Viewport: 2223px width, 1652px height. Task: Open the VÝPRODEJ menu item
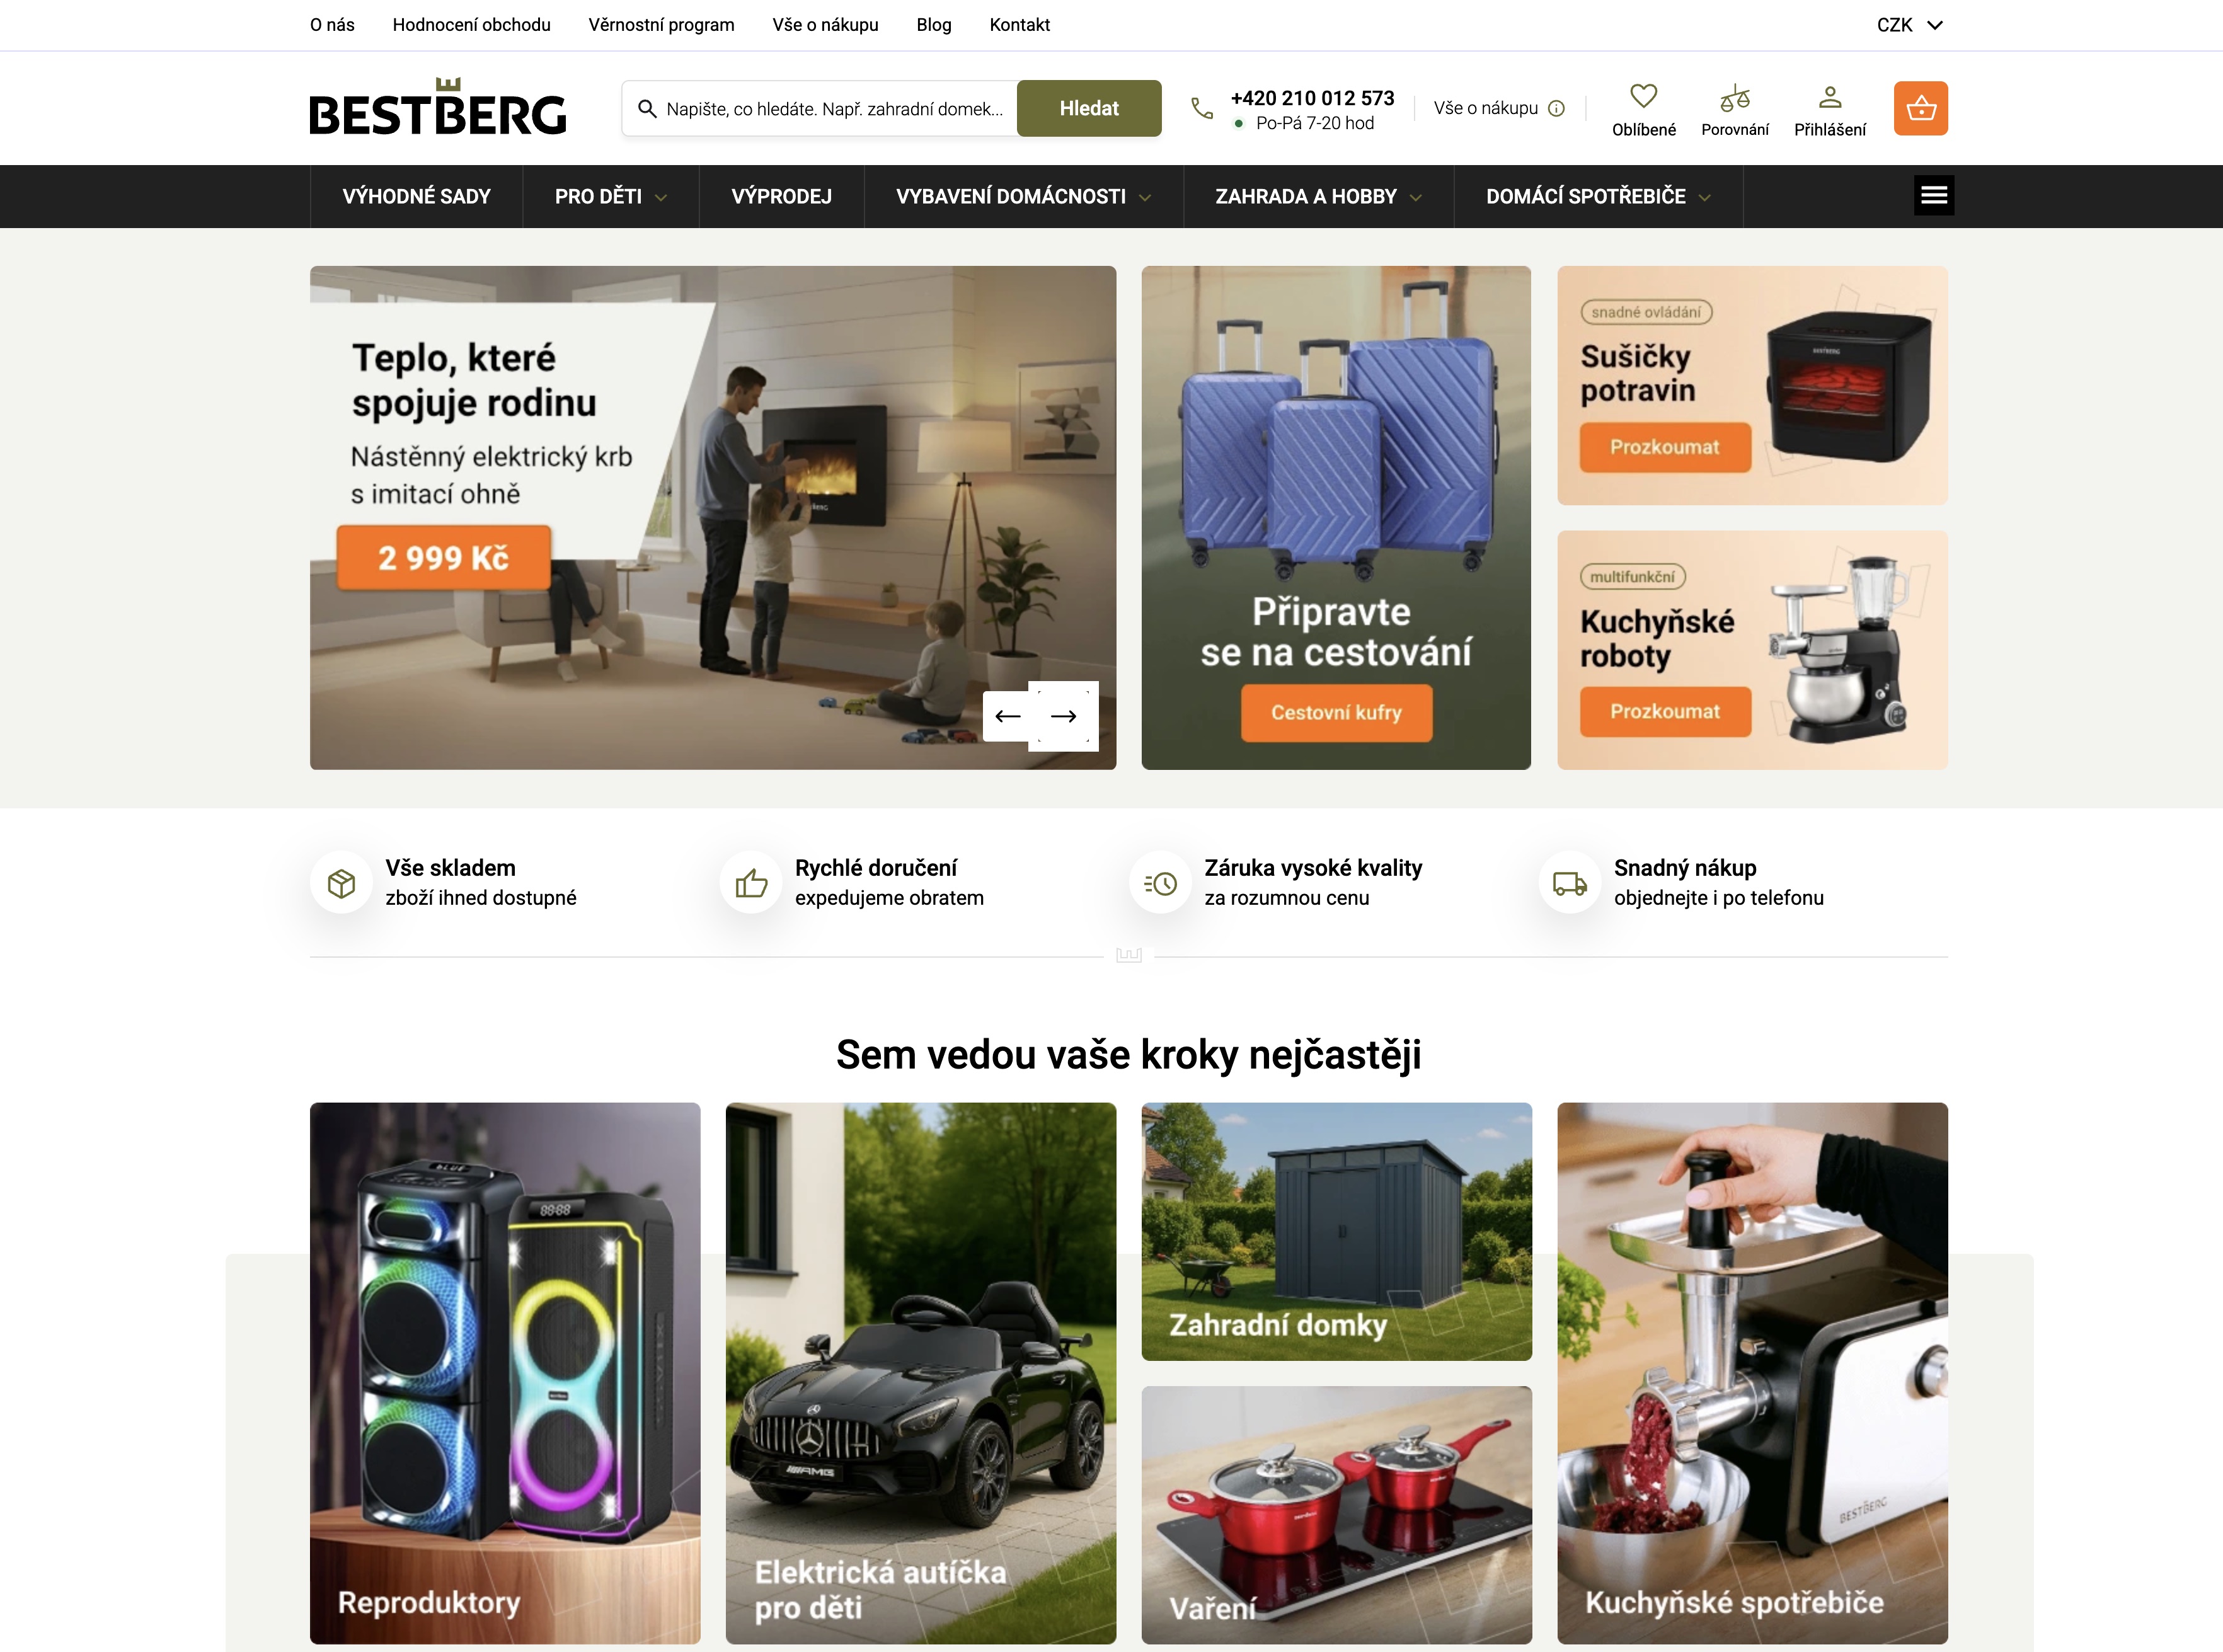[x=781, y=196]
